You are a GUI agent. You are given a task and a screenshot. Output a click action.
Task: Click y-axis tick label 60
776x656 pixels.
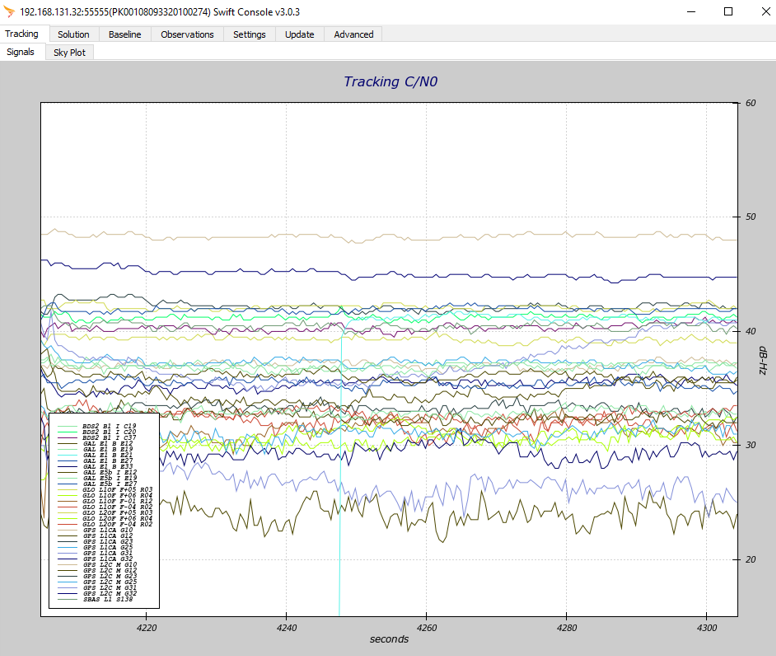coord(751,103)
